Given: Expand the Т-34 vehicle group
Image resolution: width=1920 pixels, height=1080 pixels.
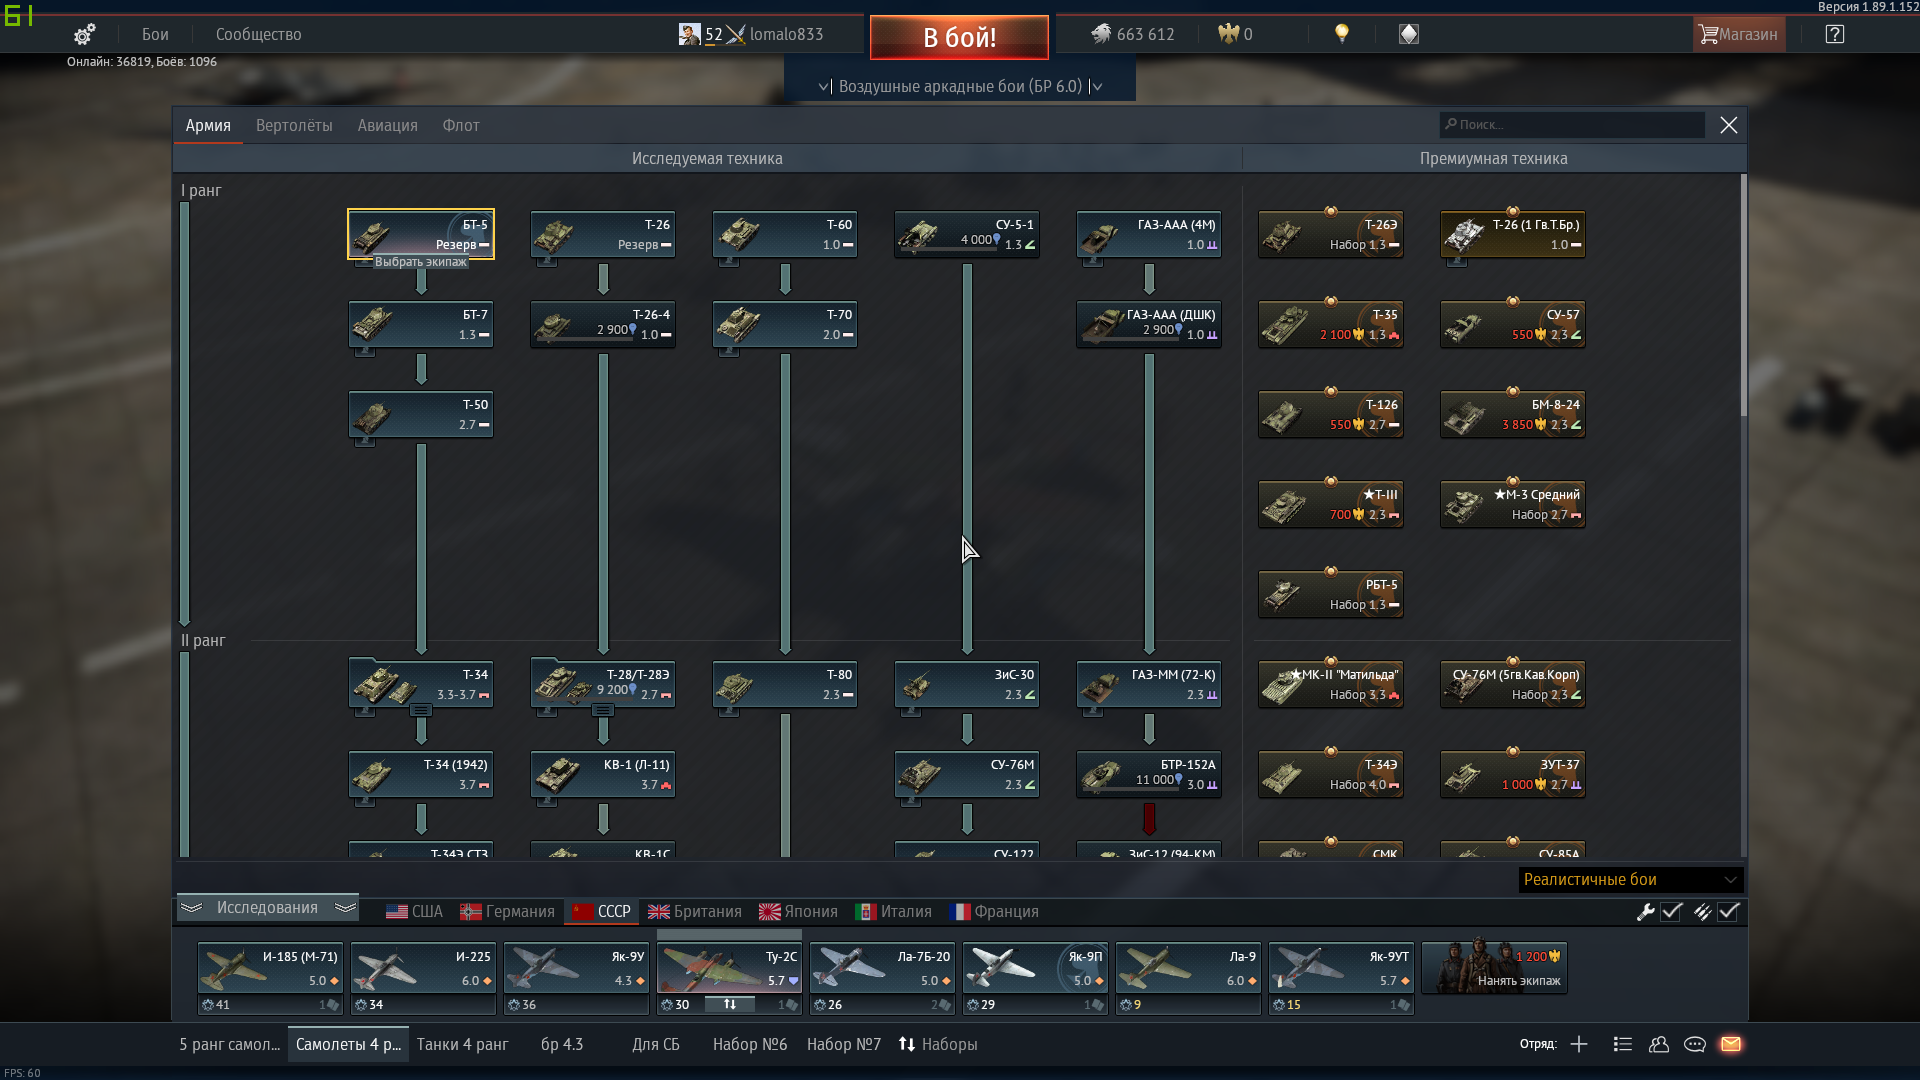Looking at the screenshot, I should (x=421, y=710).
